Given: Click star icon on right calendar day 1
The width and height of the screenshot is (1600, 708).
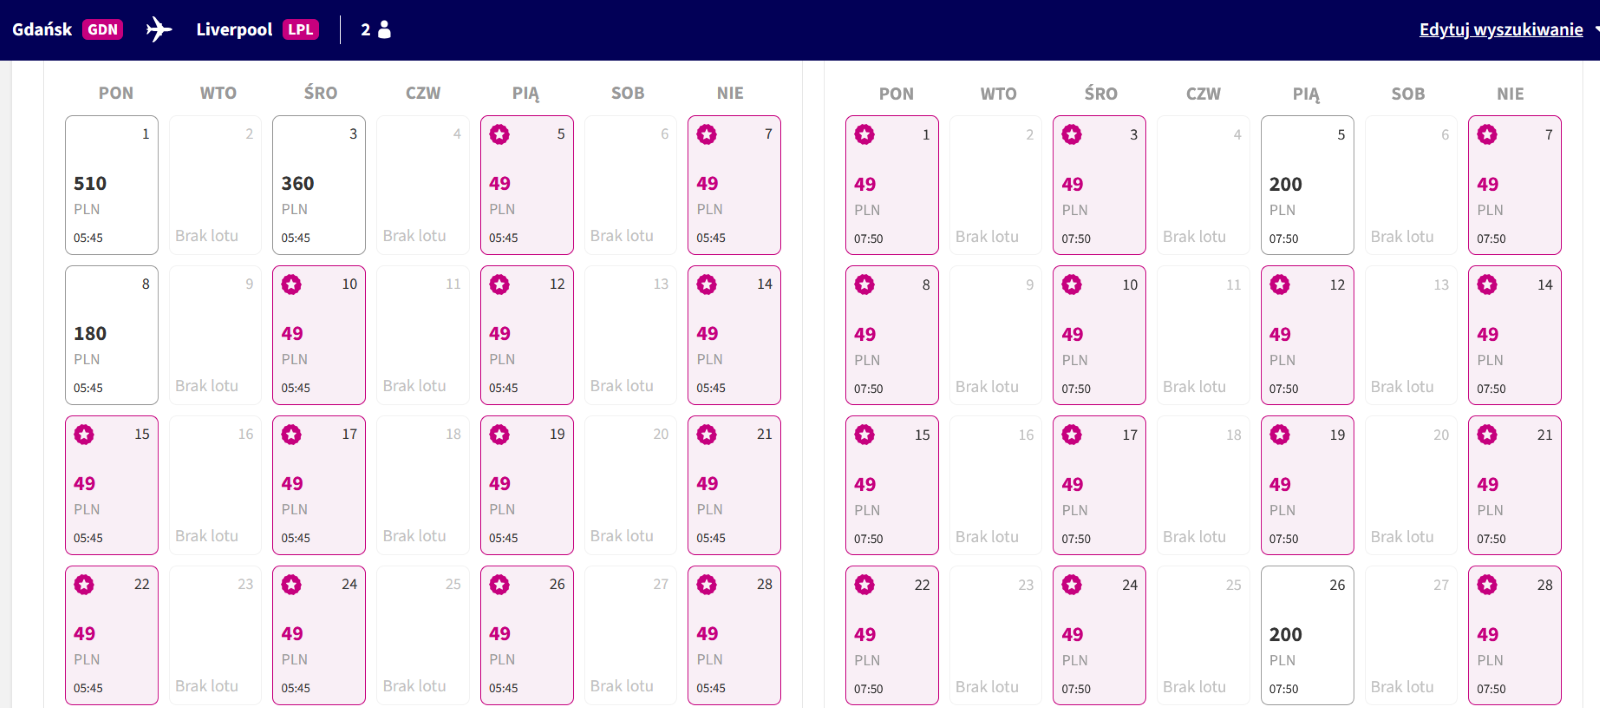Looking at the screenshot, I should pos(865,134).
